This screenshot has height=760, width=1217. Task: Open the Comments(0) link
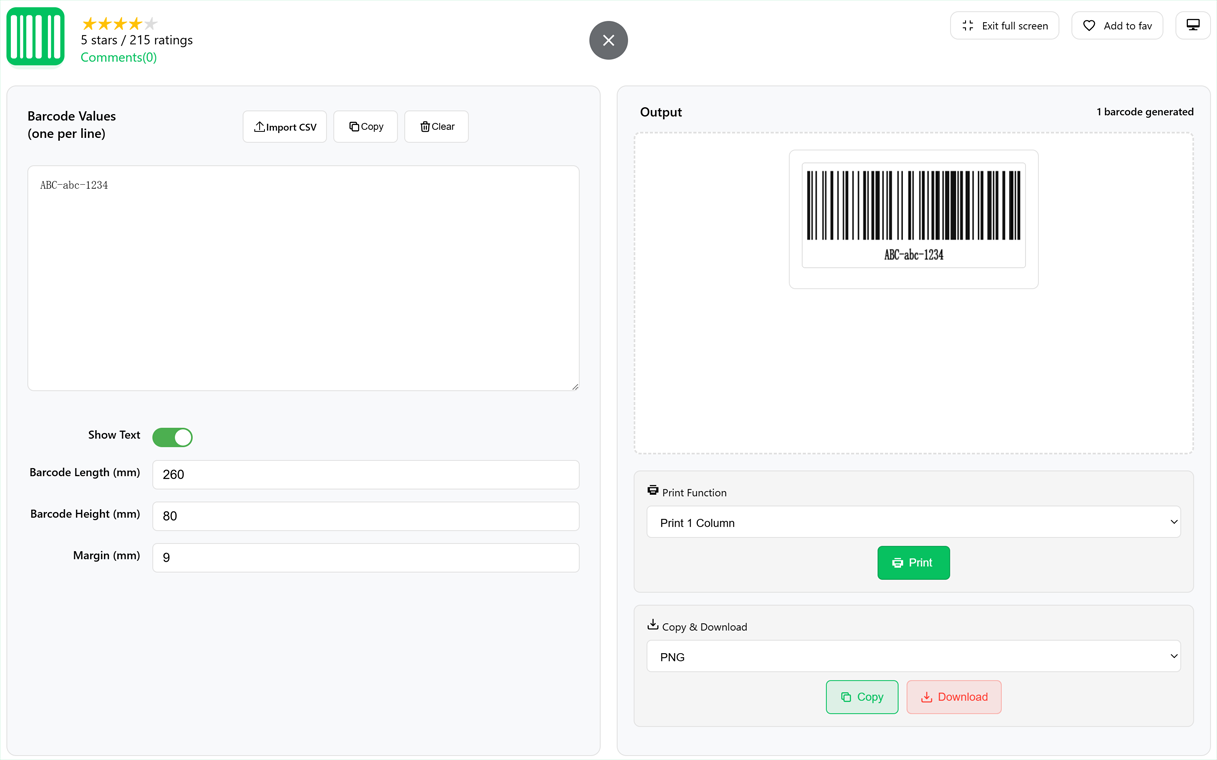coord(118,57)
